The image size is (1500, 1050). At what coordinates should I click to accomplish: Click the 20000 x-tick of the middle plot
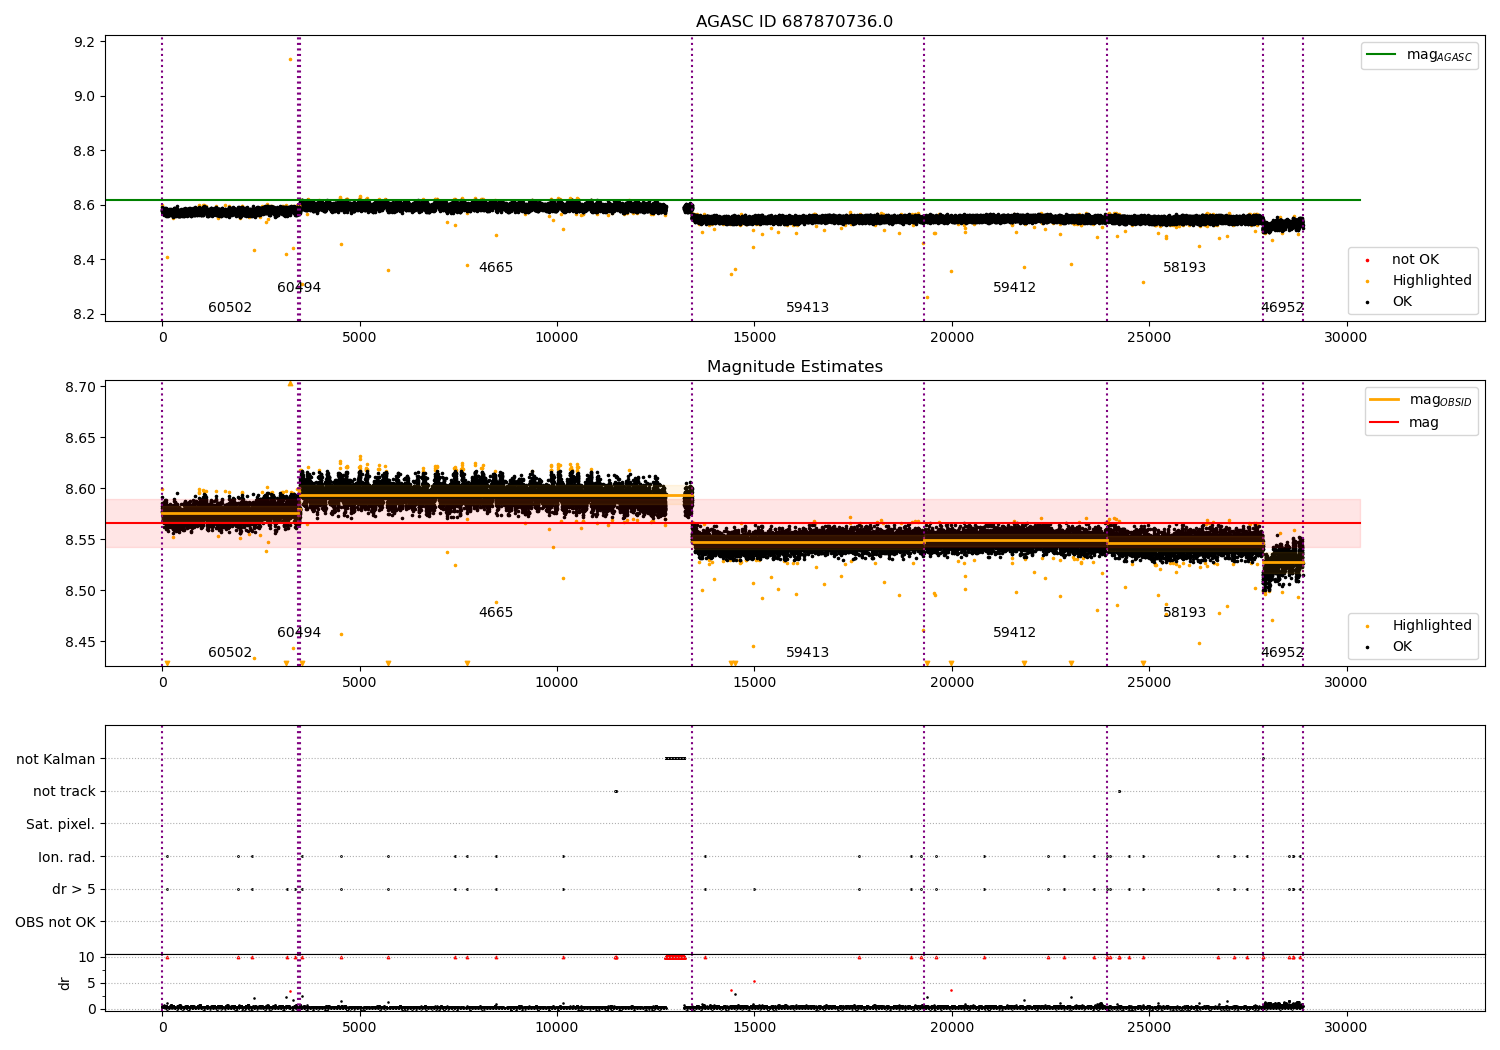[951, 682]
